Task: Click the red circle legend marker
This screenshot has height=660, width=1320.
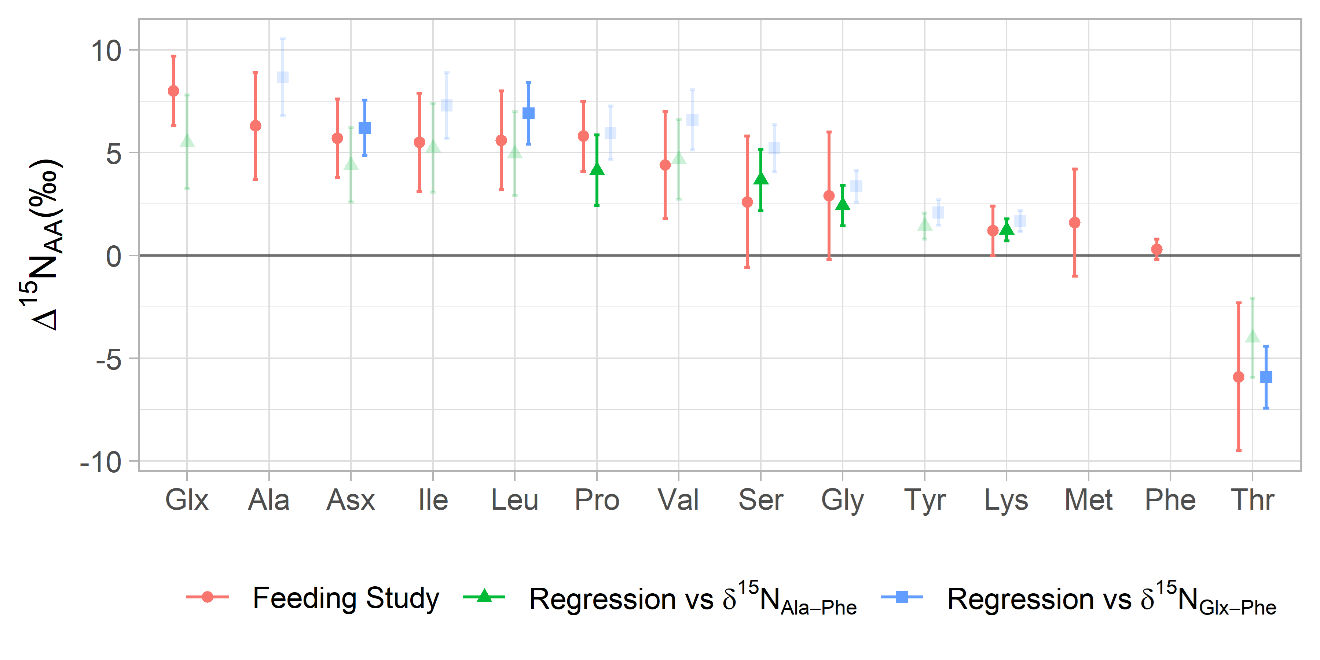Action: (x=208, y=597)
